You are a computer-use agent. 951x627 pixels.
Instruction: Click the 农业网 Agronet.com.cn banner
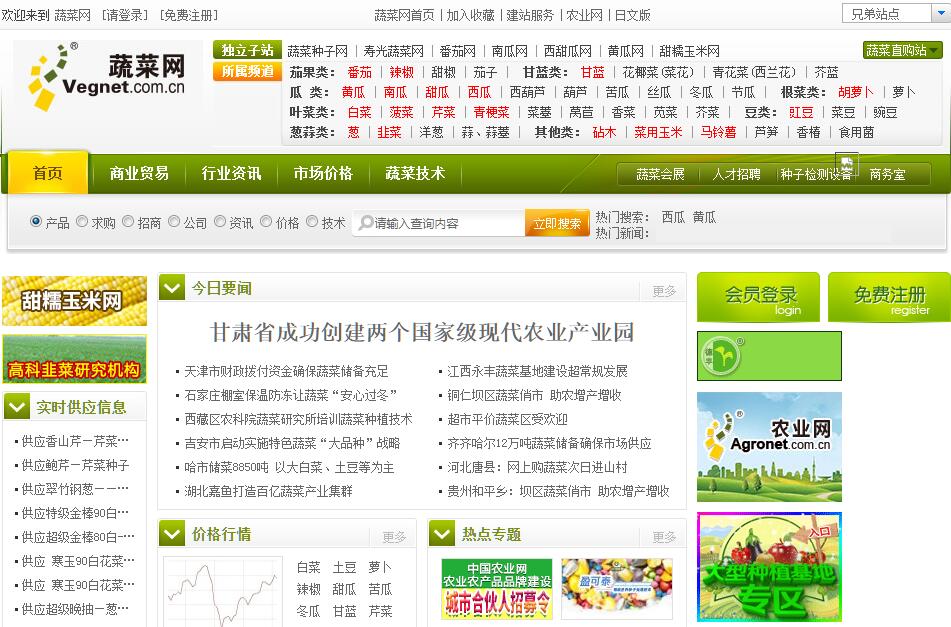point(769,447)
